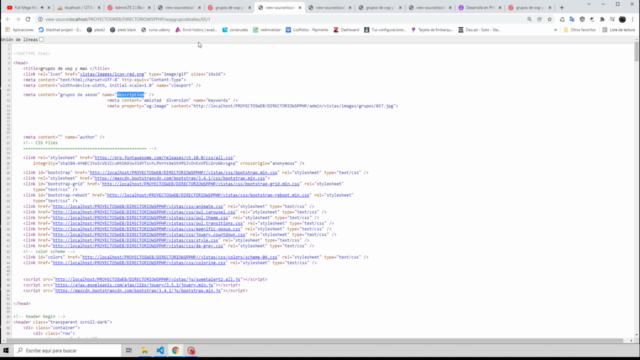The width and height of the screenshot is (640, 360).
Task: Open Visual Studio Code from the taskbar
Action: coord(160,351)
